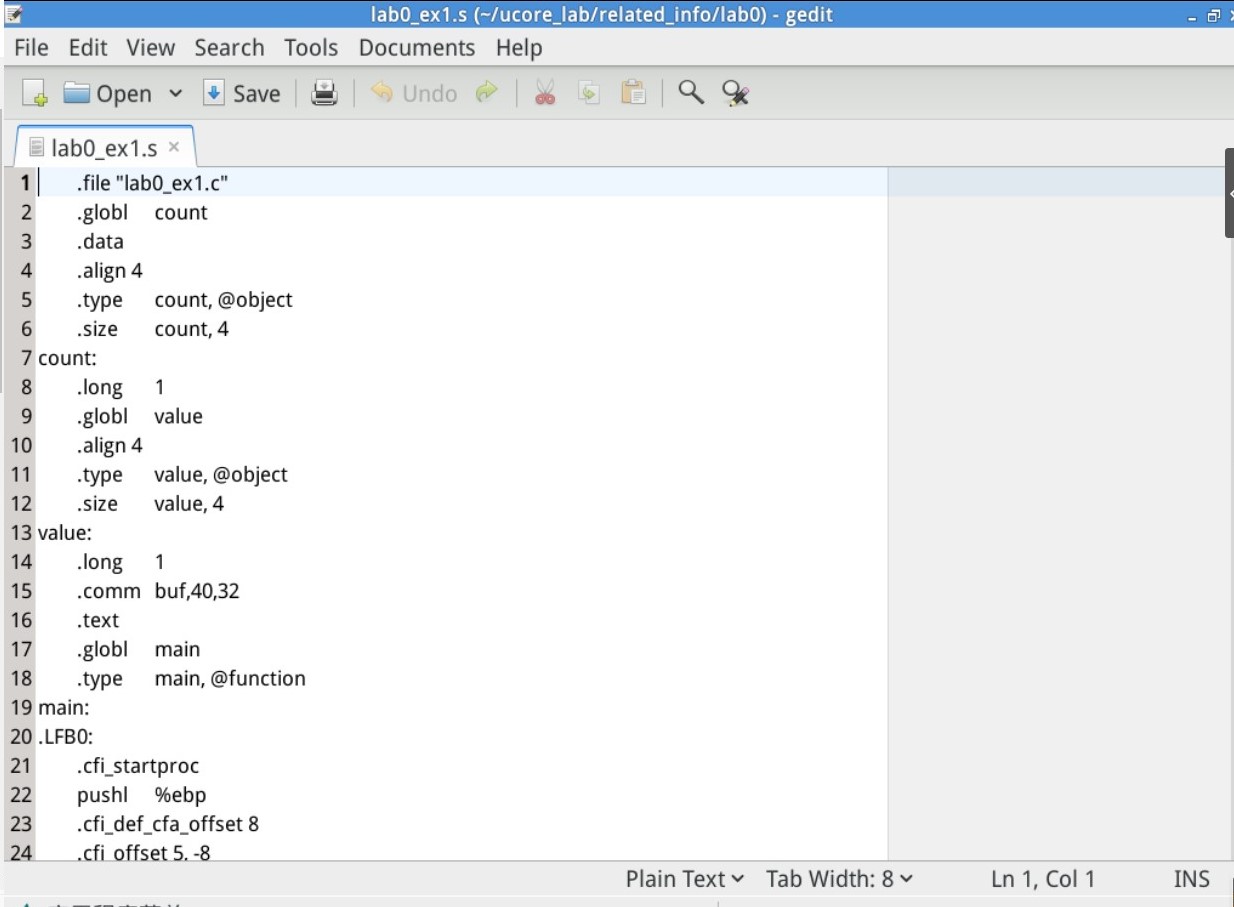Open the Documents menu
Screen dimensions: 1234x907
pyautogui.click(x=416, y=48)
